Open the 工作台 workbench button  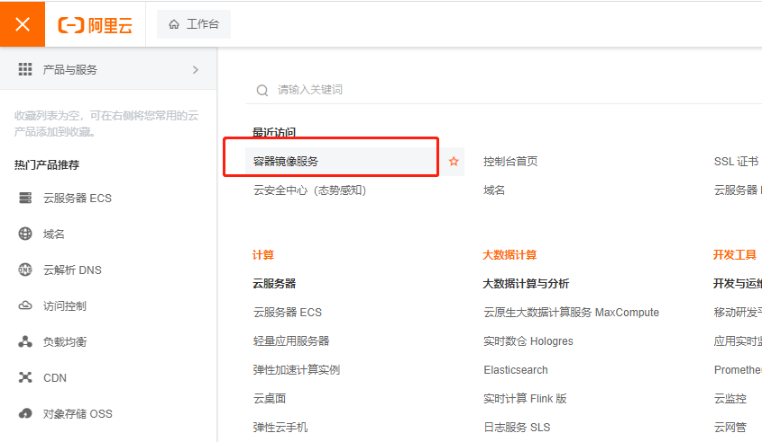pos(194,24)
